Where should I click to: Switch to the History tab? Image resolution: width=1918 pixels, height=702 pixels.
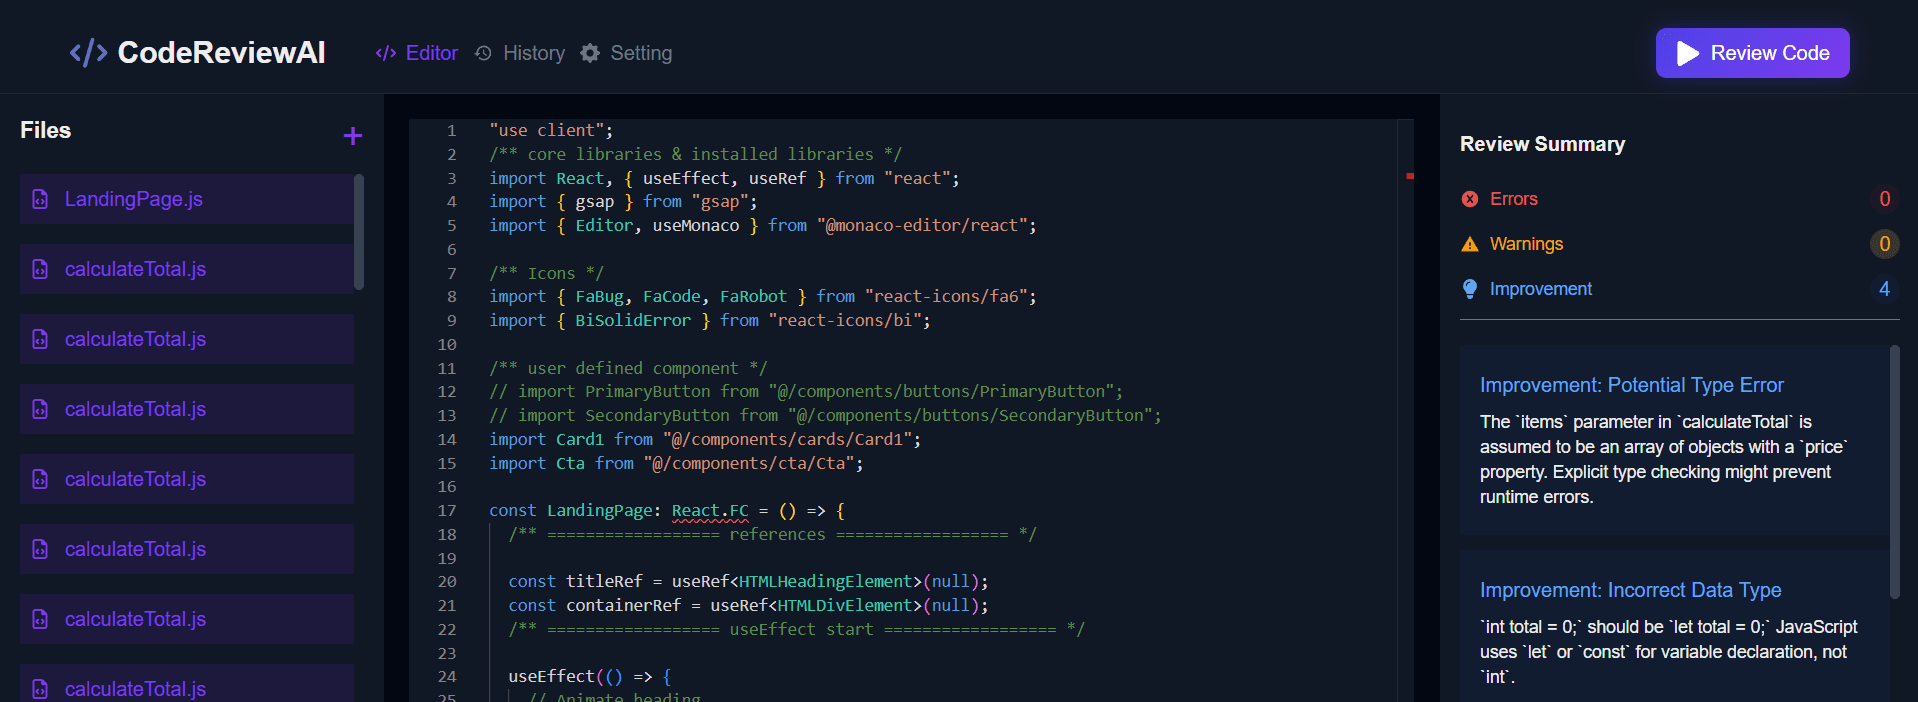click(533, 53)
